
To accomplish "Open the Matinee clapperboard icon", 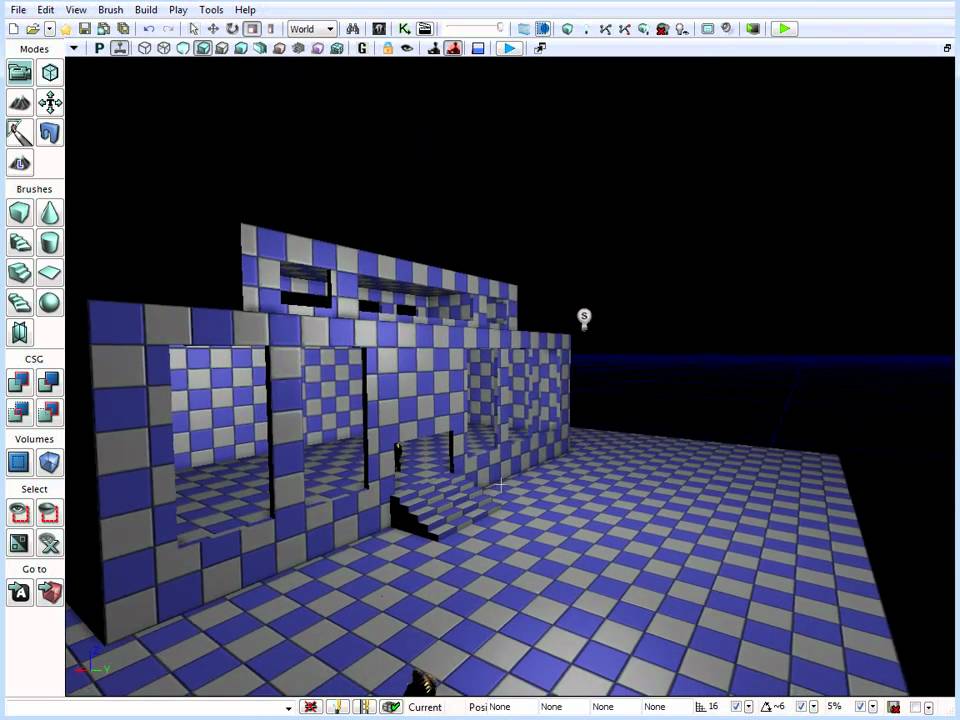I will 424,29.
